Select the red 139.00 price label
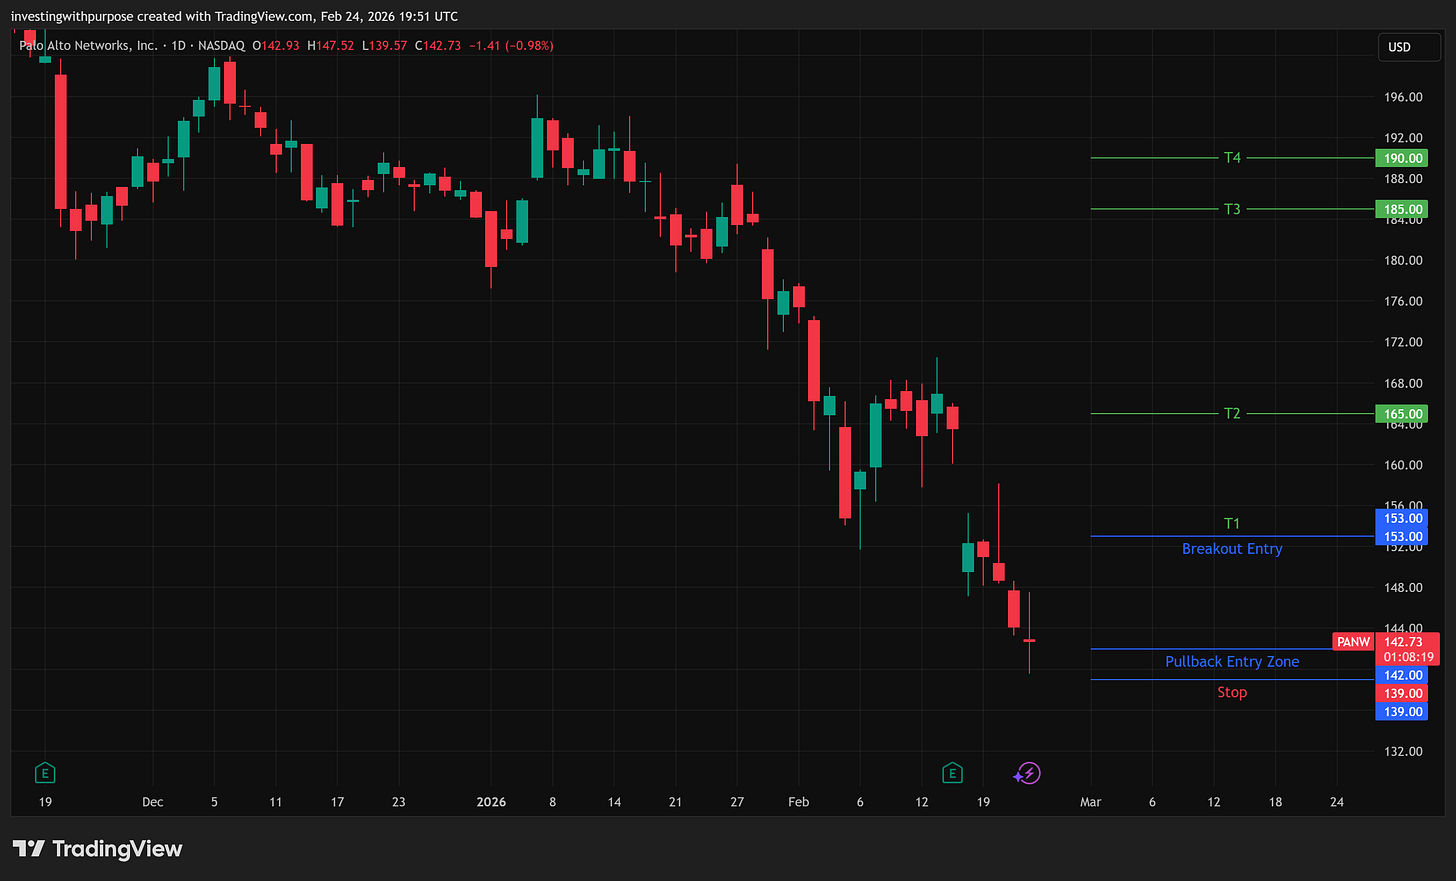Screen dimensions: 1456x881 pyautogui.click(x=1402, y=693)
